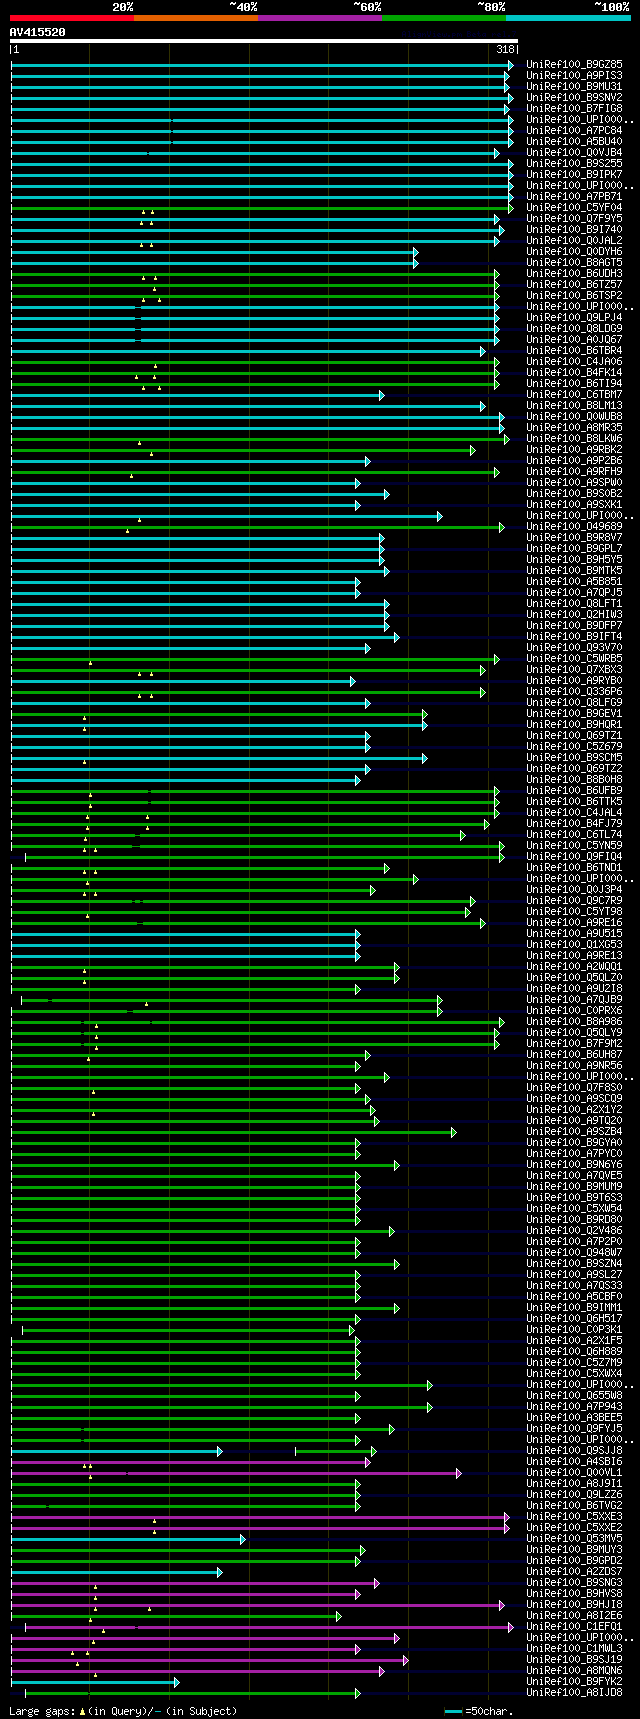Viewport: 640px width, 1719px height.
Task: Click the cyan ~100% identity legend segment
Action: point(568,17)
